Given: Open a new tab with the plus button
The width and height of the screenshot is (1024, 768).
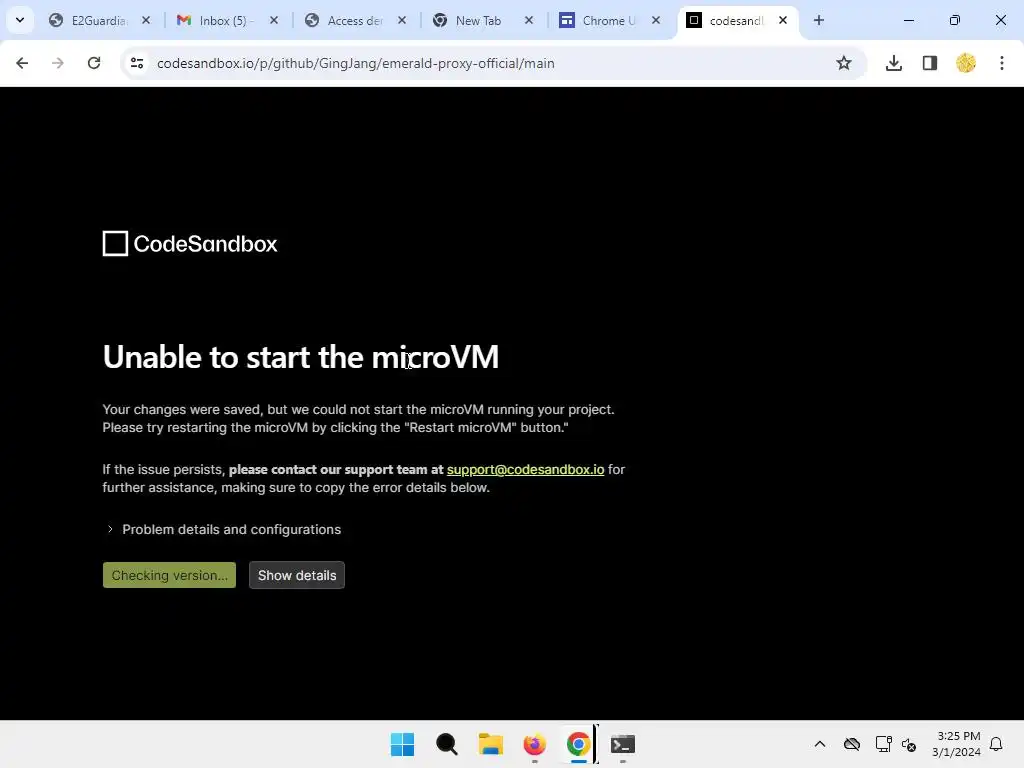Looking at the screenshot, I should pyautogui.click(x=819, y=20).
